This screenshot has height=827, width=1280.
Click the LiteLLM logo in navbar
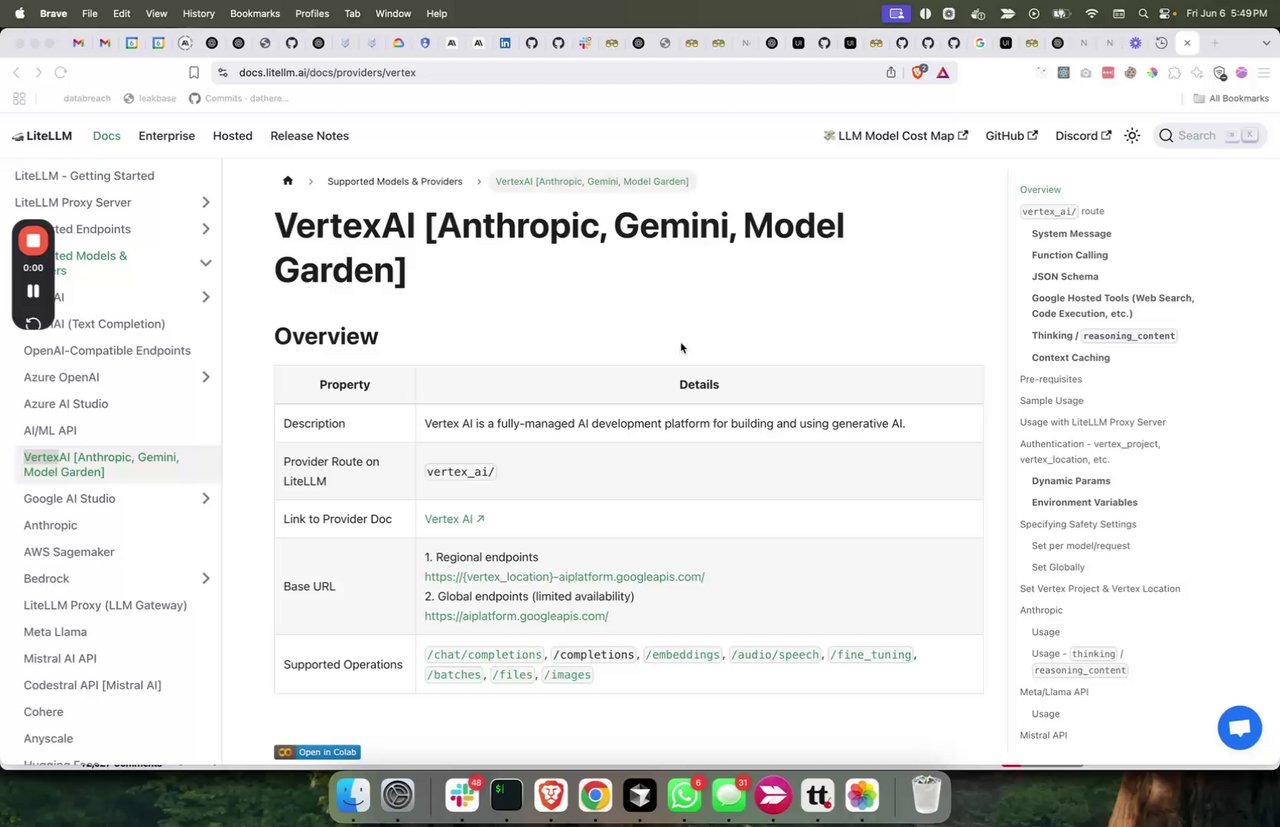pyautogui.click(x=42, y=136)
